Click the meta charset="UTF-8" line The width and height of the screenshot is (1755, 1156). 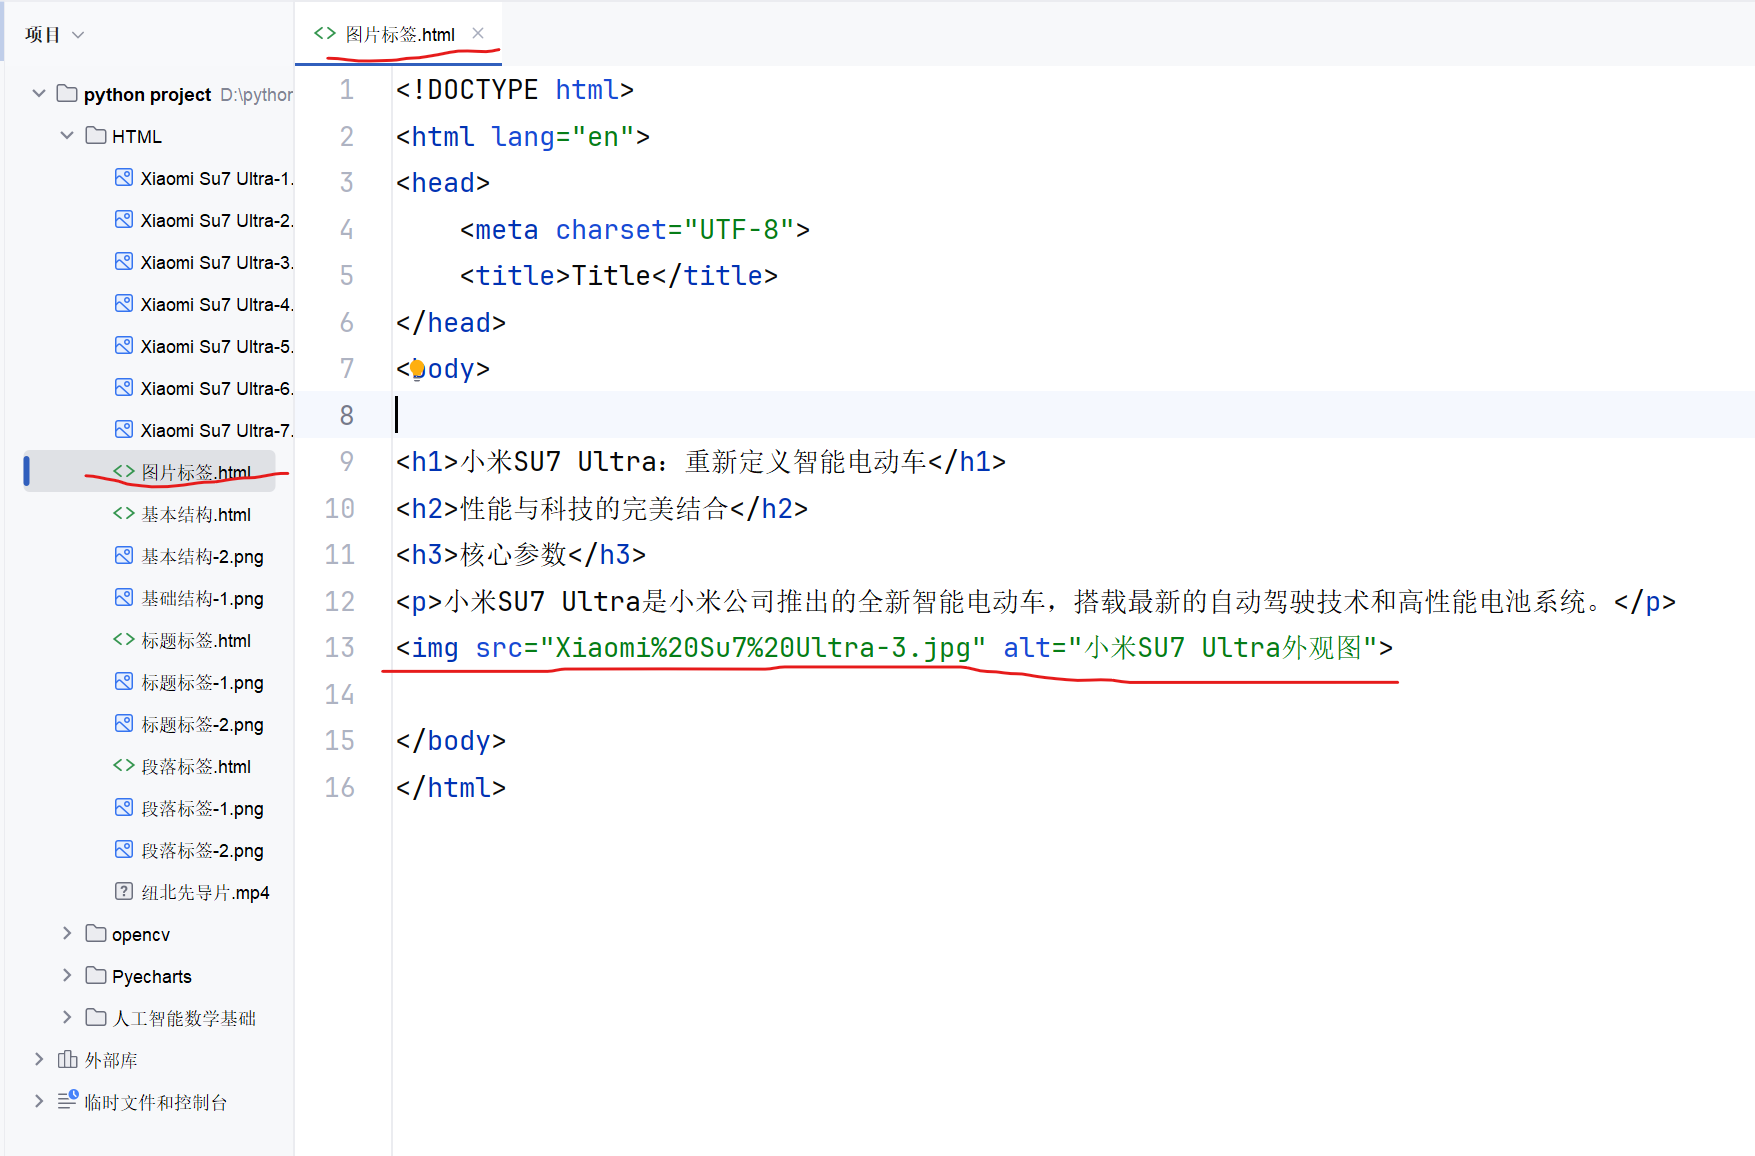tap(635, 230)
